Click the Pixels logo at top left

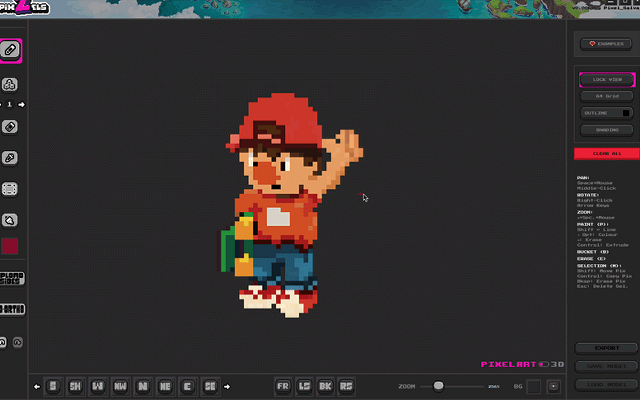[x=24, y=7]
